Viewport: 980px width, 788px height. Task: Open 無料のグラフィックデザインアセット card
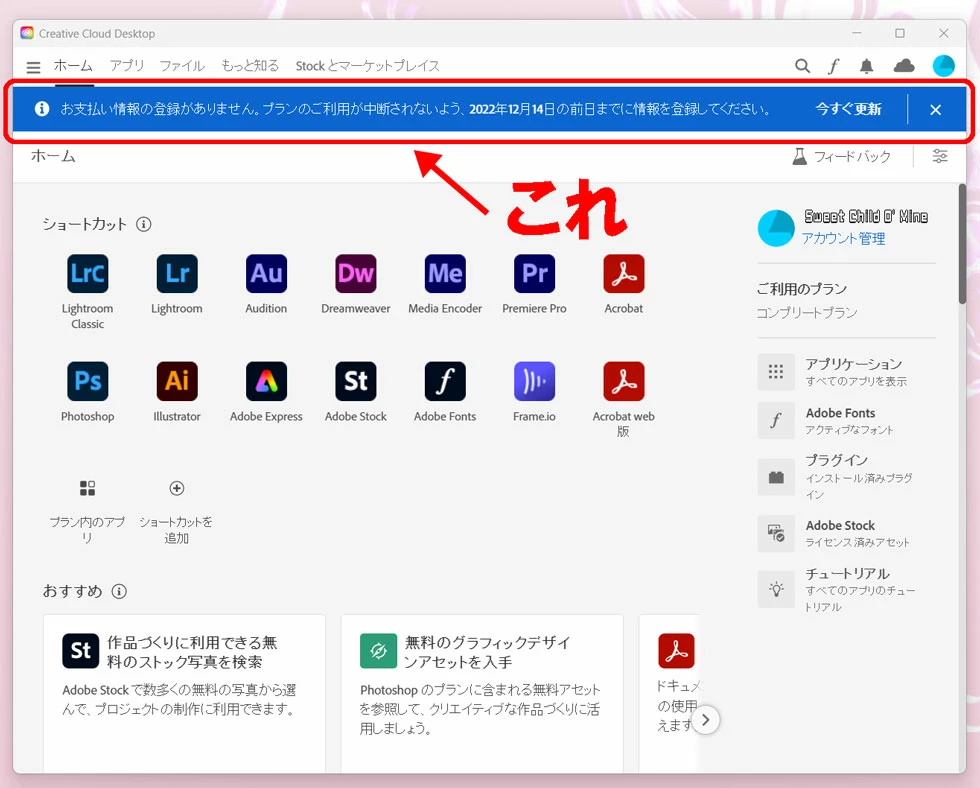tap(482, 694)
